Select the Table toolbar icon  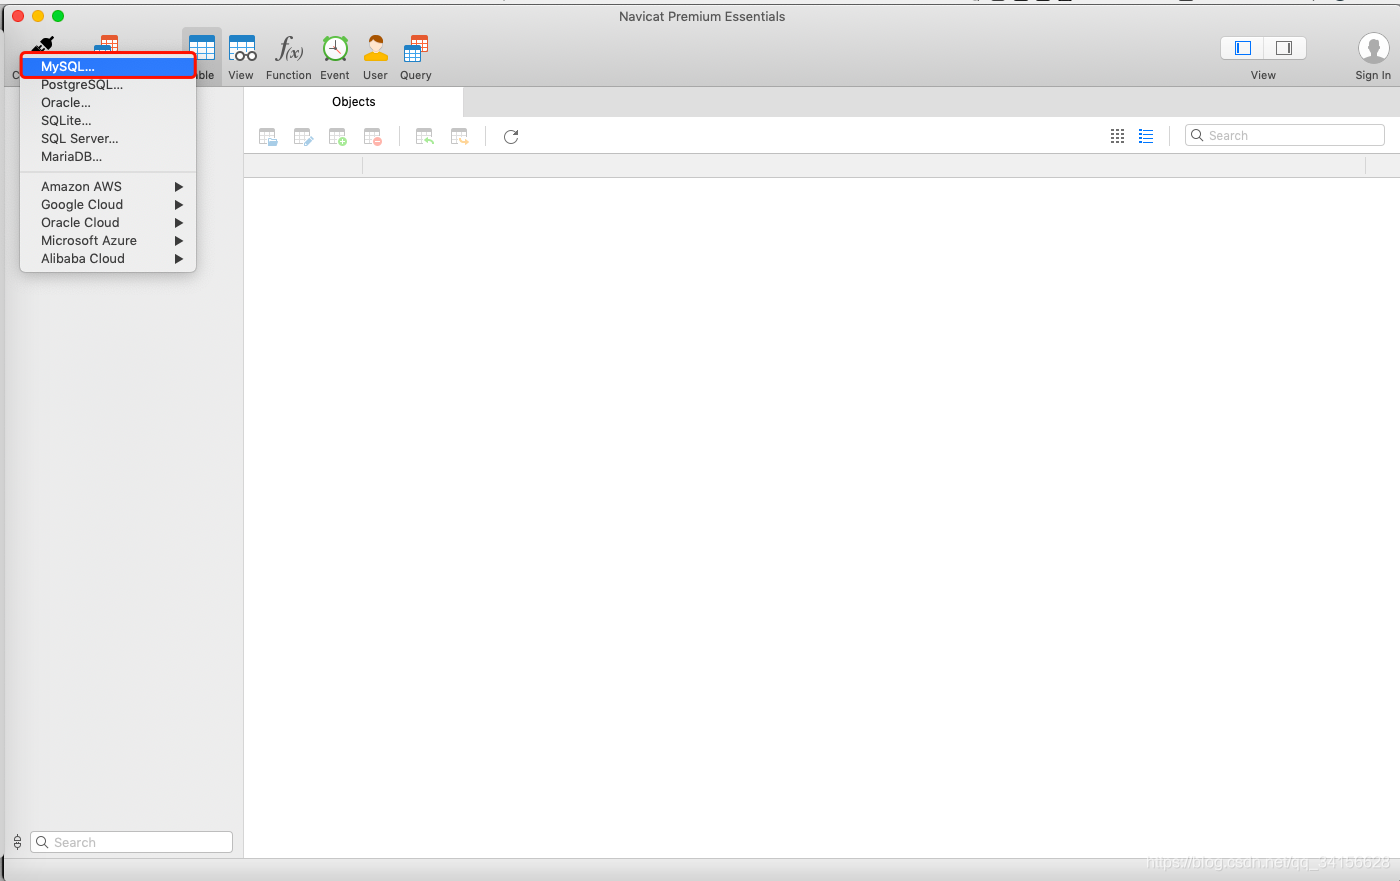click(x=202, y=48)
